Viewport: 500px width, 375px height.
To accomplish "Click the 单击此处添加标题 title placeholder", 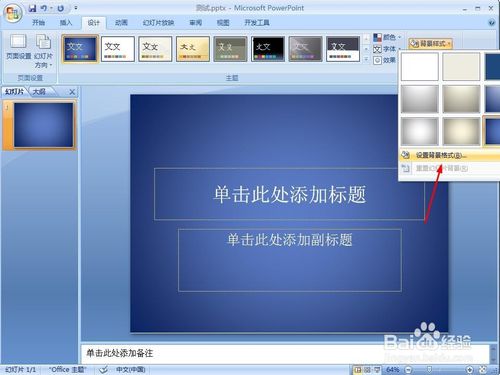I will pyautogui.click(x=289, y=194).
